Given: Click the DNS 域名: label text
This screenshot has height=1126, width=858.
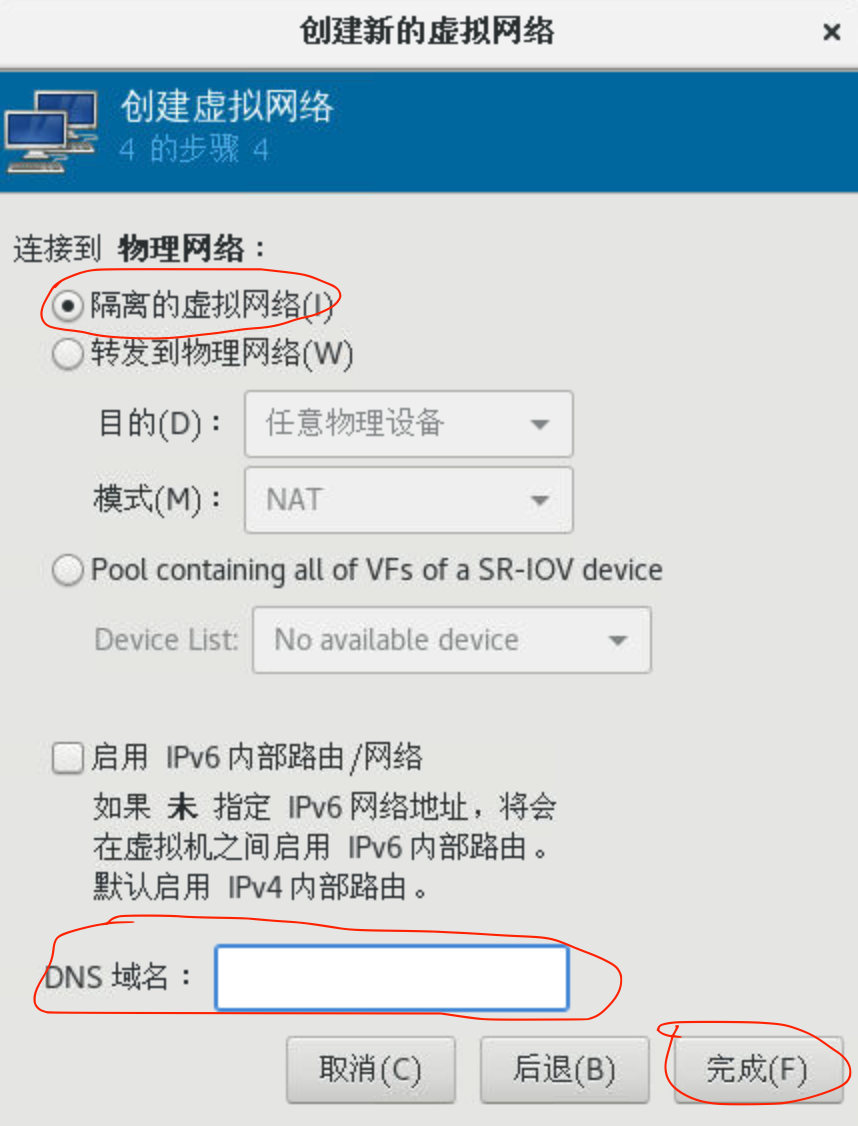Looking at the screenshot, I should [118, 977].
